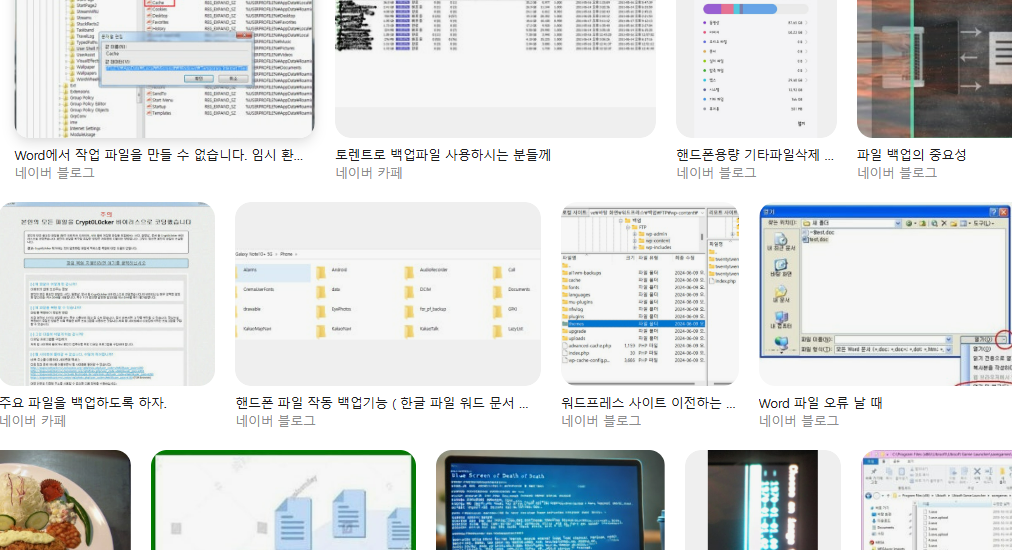Open the dark glowing text strip thumbnail

pyautogui.click(x=763, y=500)
